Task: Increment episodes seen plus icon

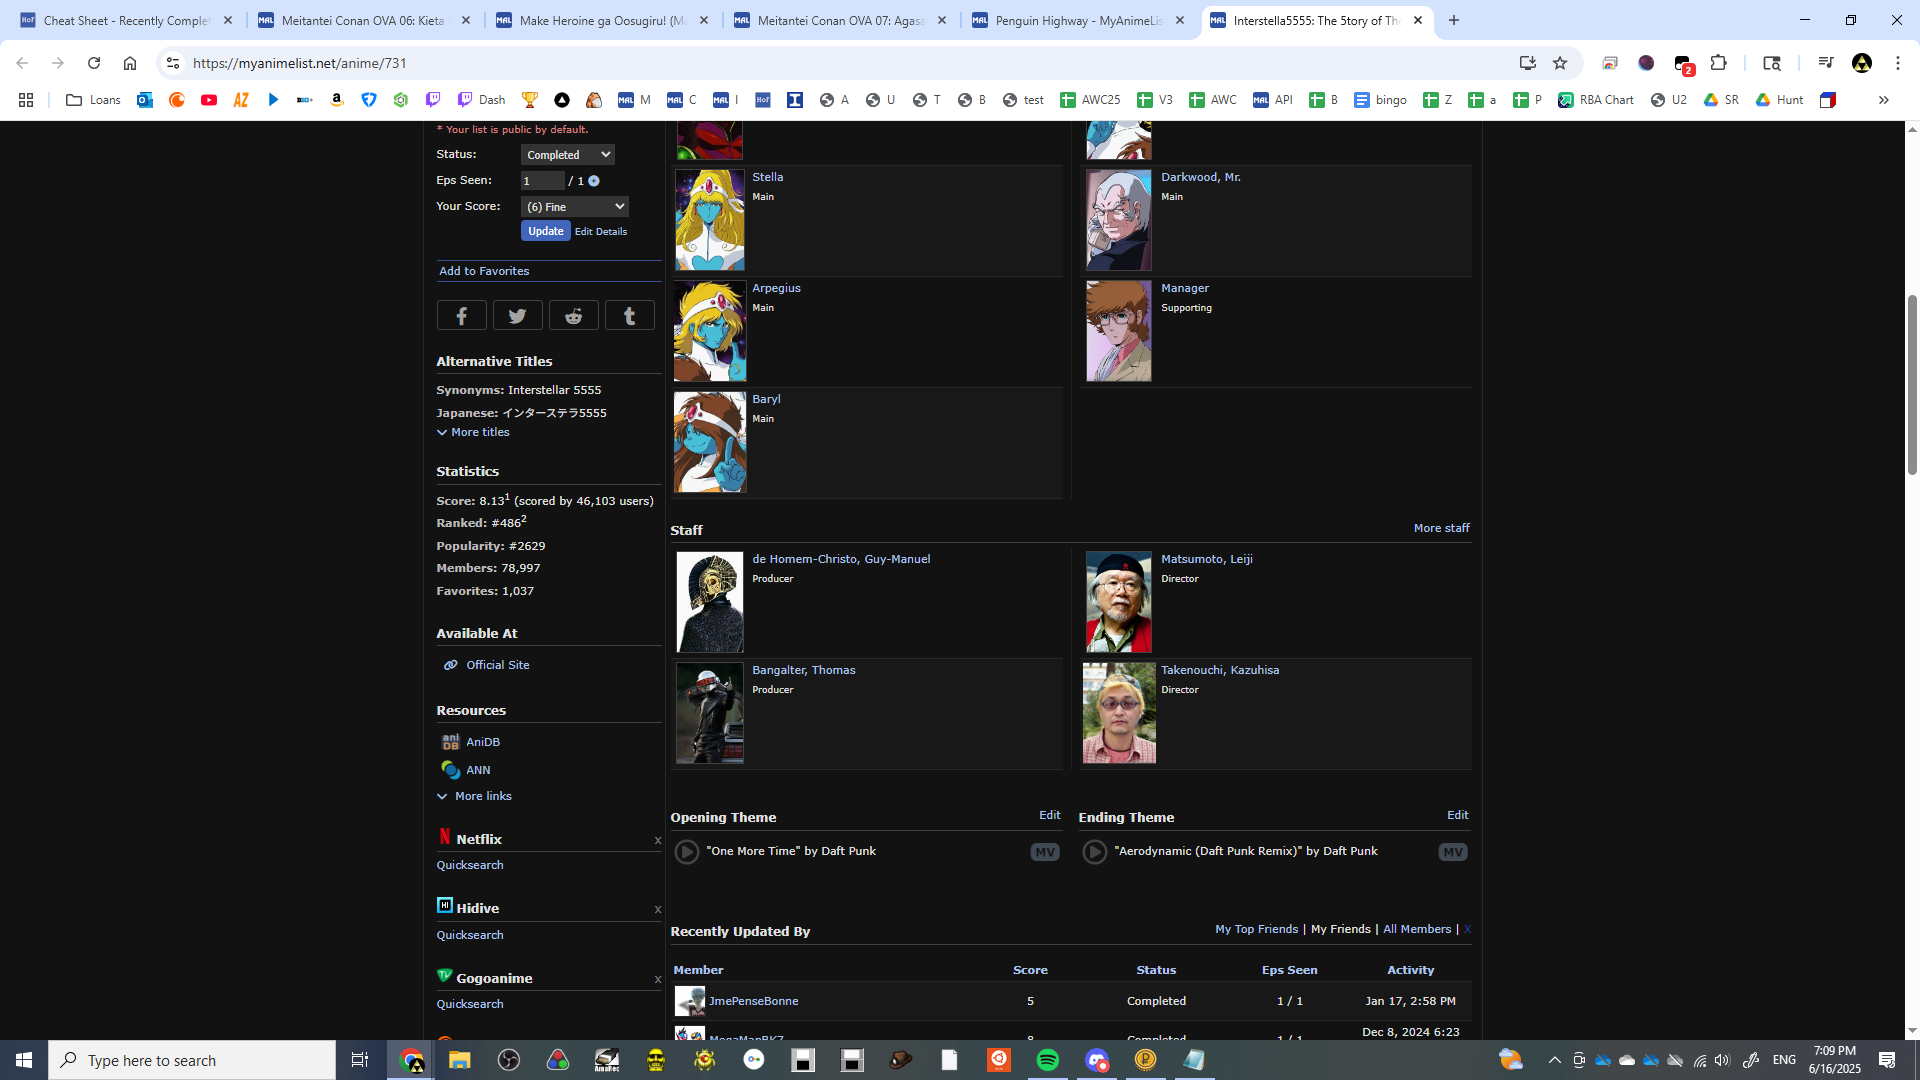Action: [594, 181]
